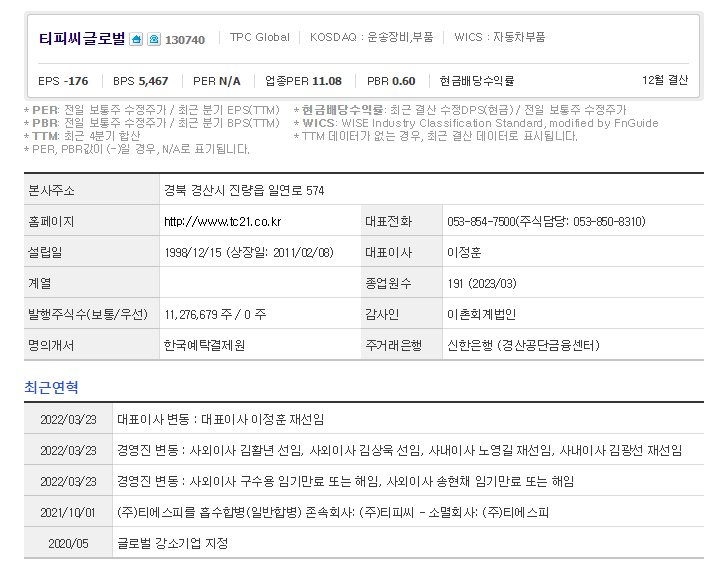718x568 pixels.
Task: Click EPS value -176
Action: [76, 81]
